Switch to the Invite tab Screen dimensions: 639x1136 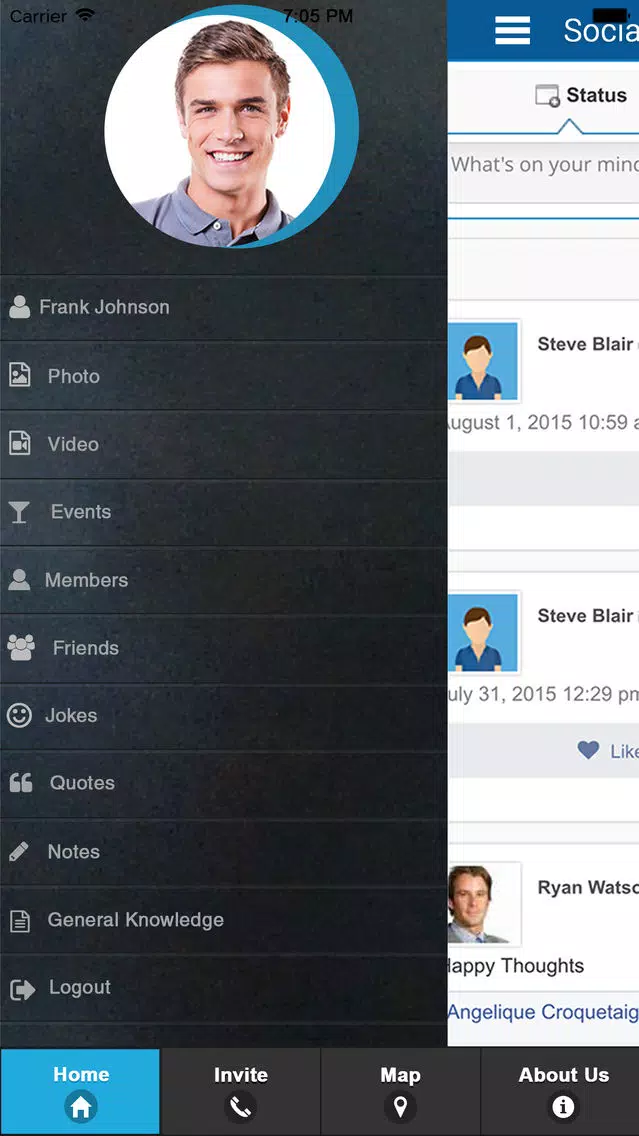pyautogui.click(x=241, y=1091)
